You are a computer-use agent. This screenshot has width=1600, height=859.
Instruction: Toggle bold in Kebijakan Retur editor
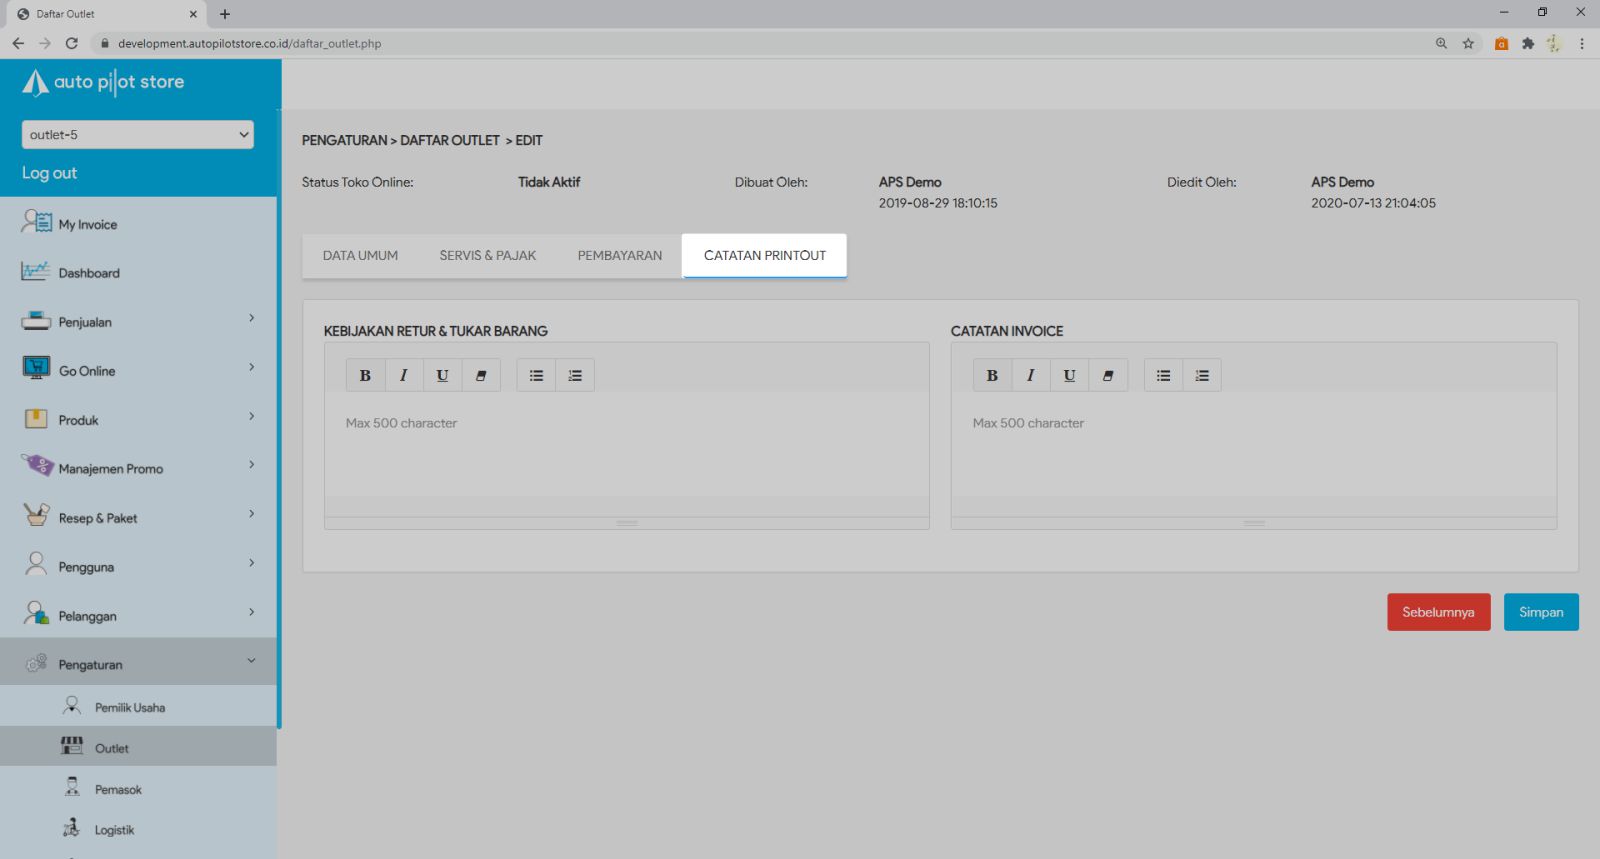365,375
